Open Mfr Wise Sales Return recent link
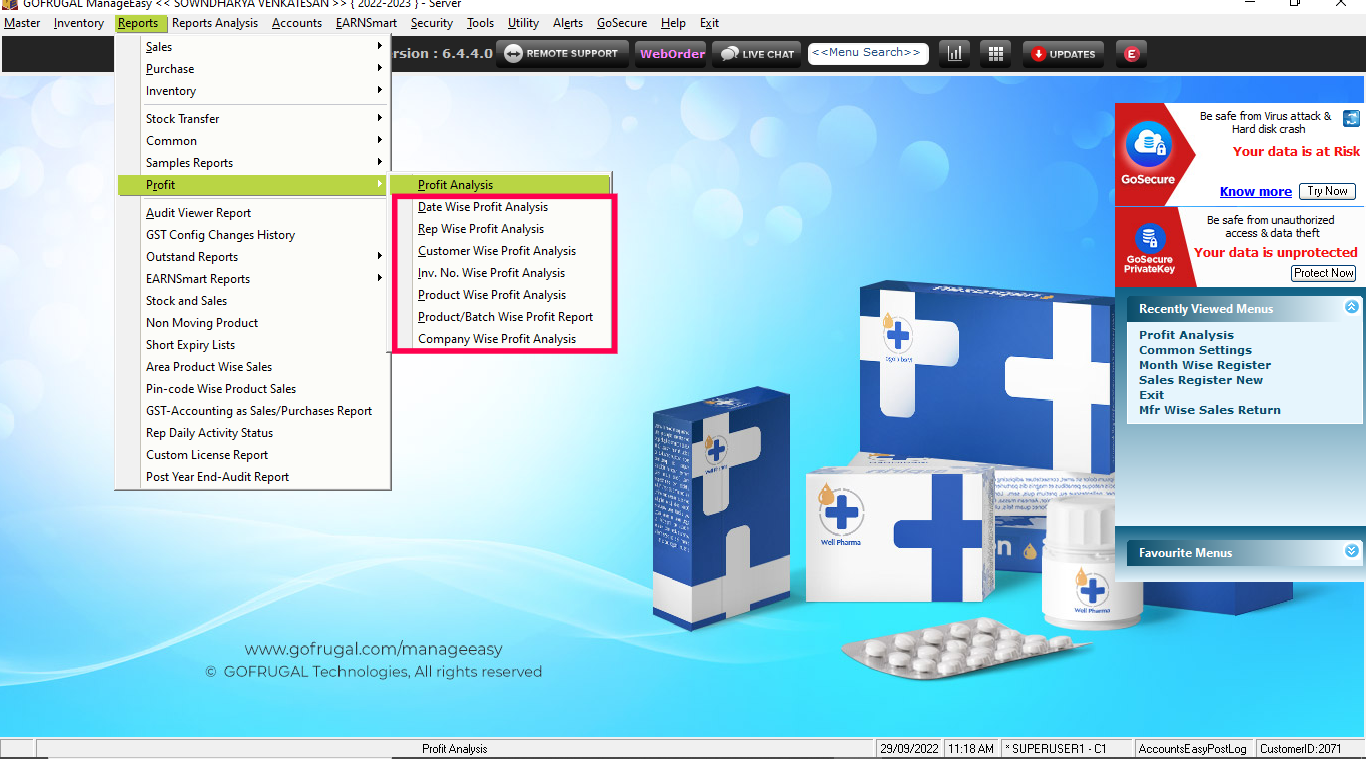This screenshot has width=1366, height=759. [1210, 410]
